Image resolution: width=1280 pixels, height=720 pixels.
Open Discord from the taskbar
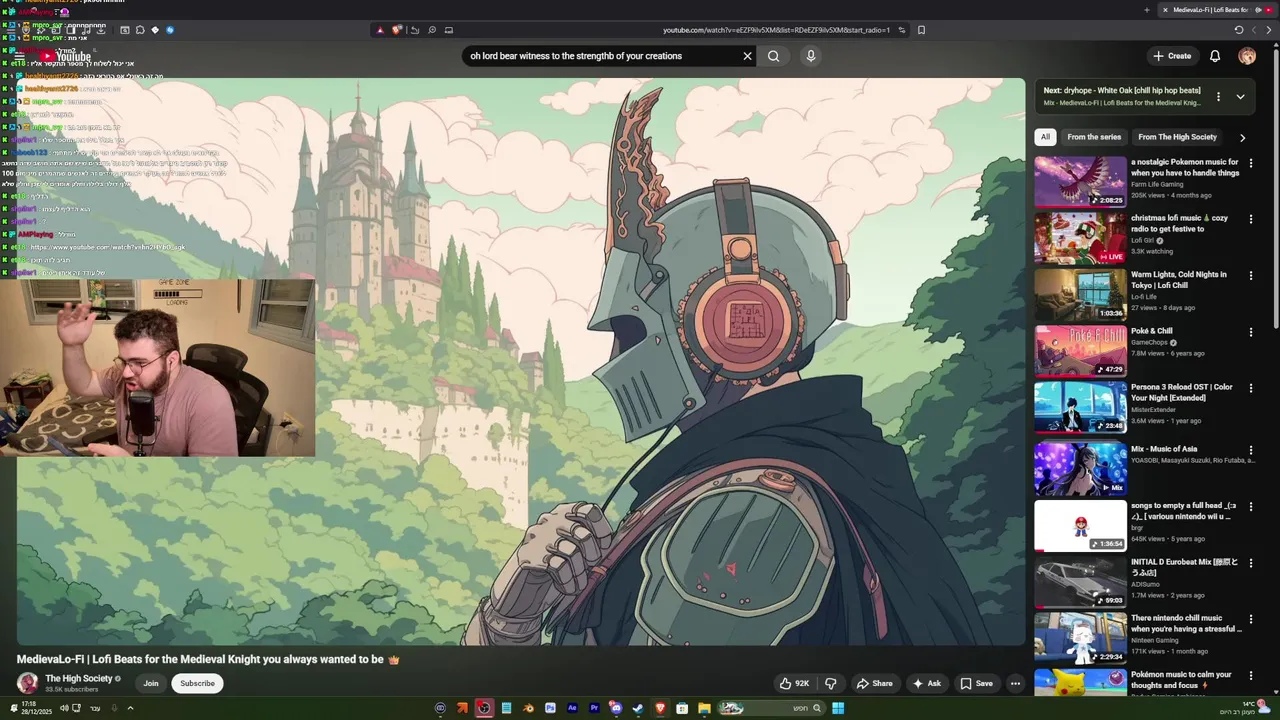(616, 708)
